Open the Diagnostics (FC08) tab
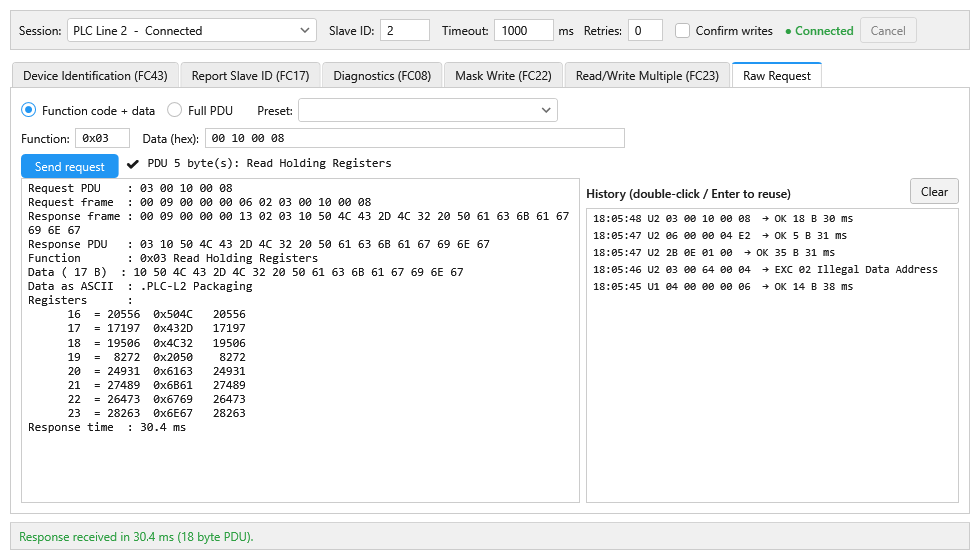The image size is (980, 560). (x=382, y=76)
